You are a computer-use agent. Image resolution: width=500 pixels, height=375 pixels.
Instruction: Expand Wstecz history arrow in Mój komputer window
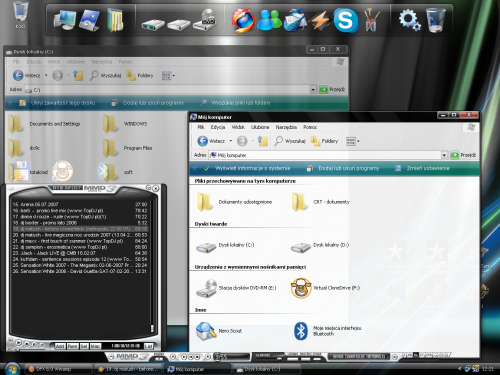(230, 141)
